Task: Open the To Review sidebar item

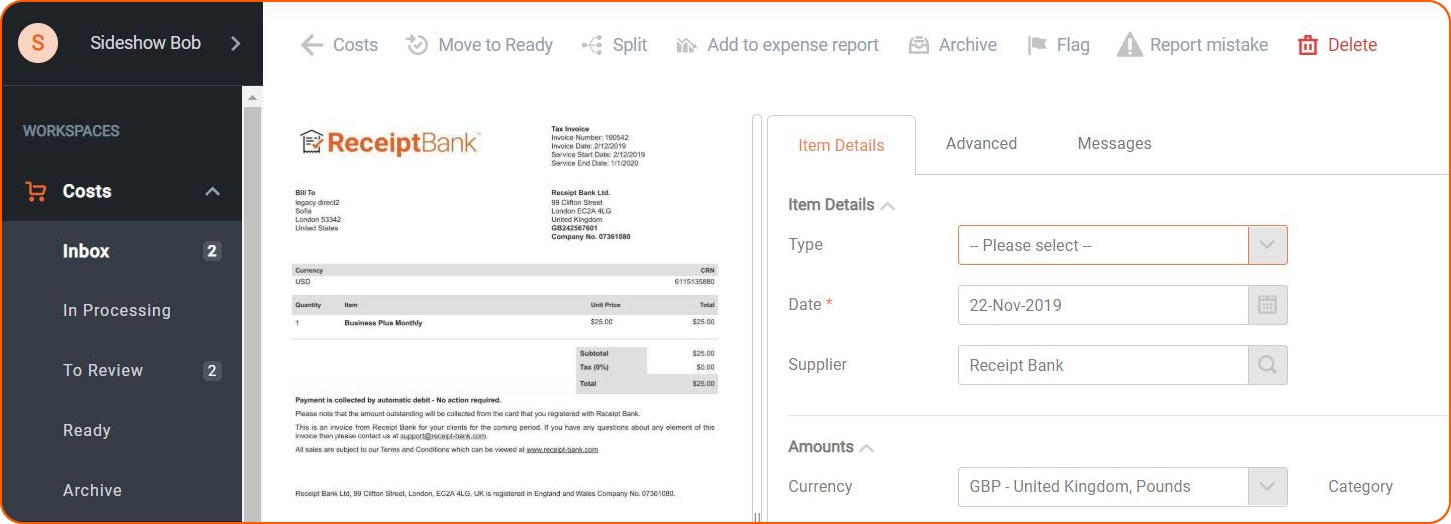Action: coord(122,370)
